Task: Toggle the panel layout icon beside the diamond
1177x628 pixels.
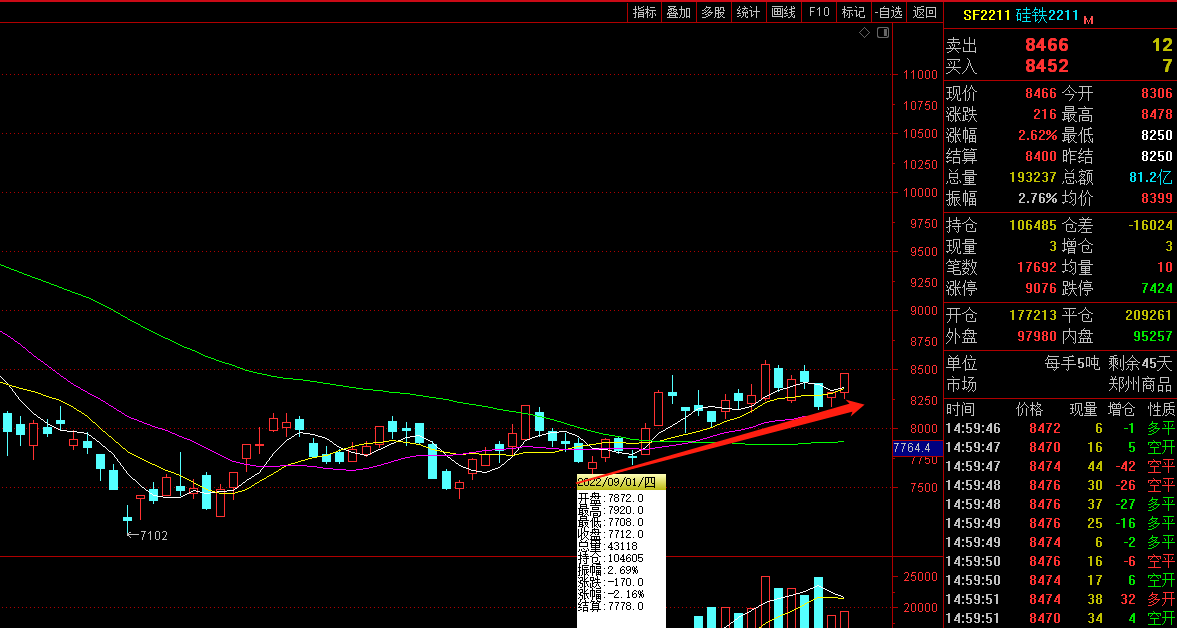Action: tap(882, 33)
